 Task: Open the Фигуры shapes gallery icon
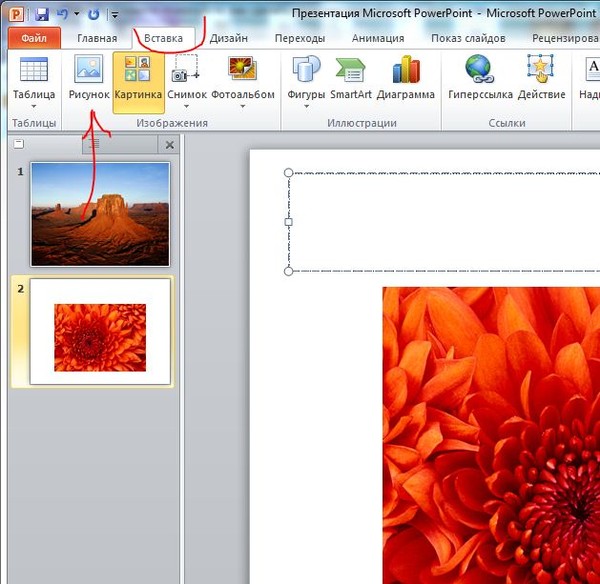pyautogui.click(x=306, y=69)
